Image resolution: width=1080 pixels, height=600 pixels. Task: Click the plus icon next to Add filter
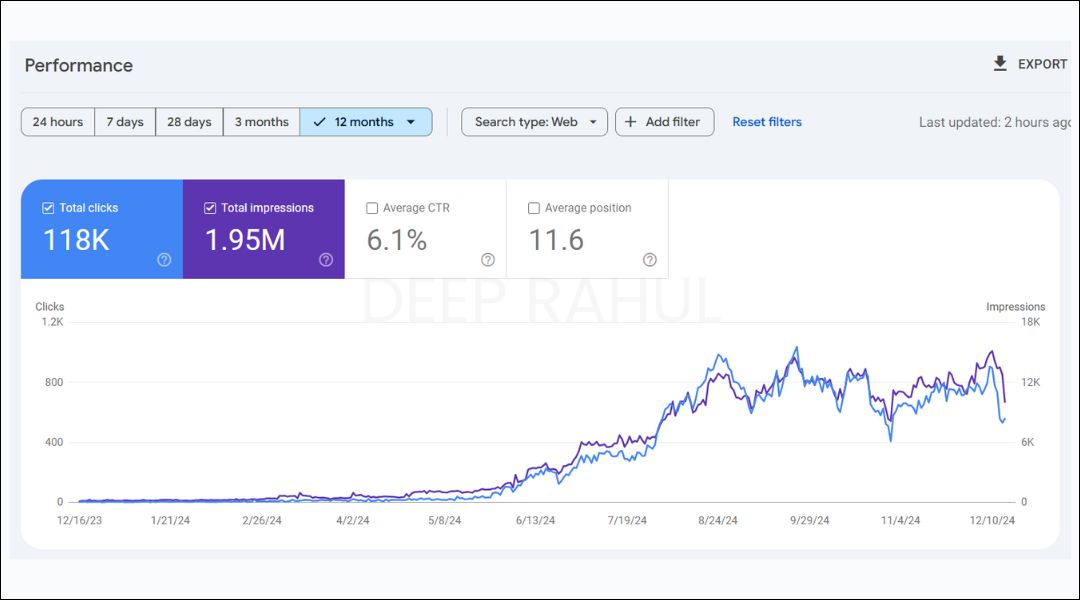click(x=631, y=121)
